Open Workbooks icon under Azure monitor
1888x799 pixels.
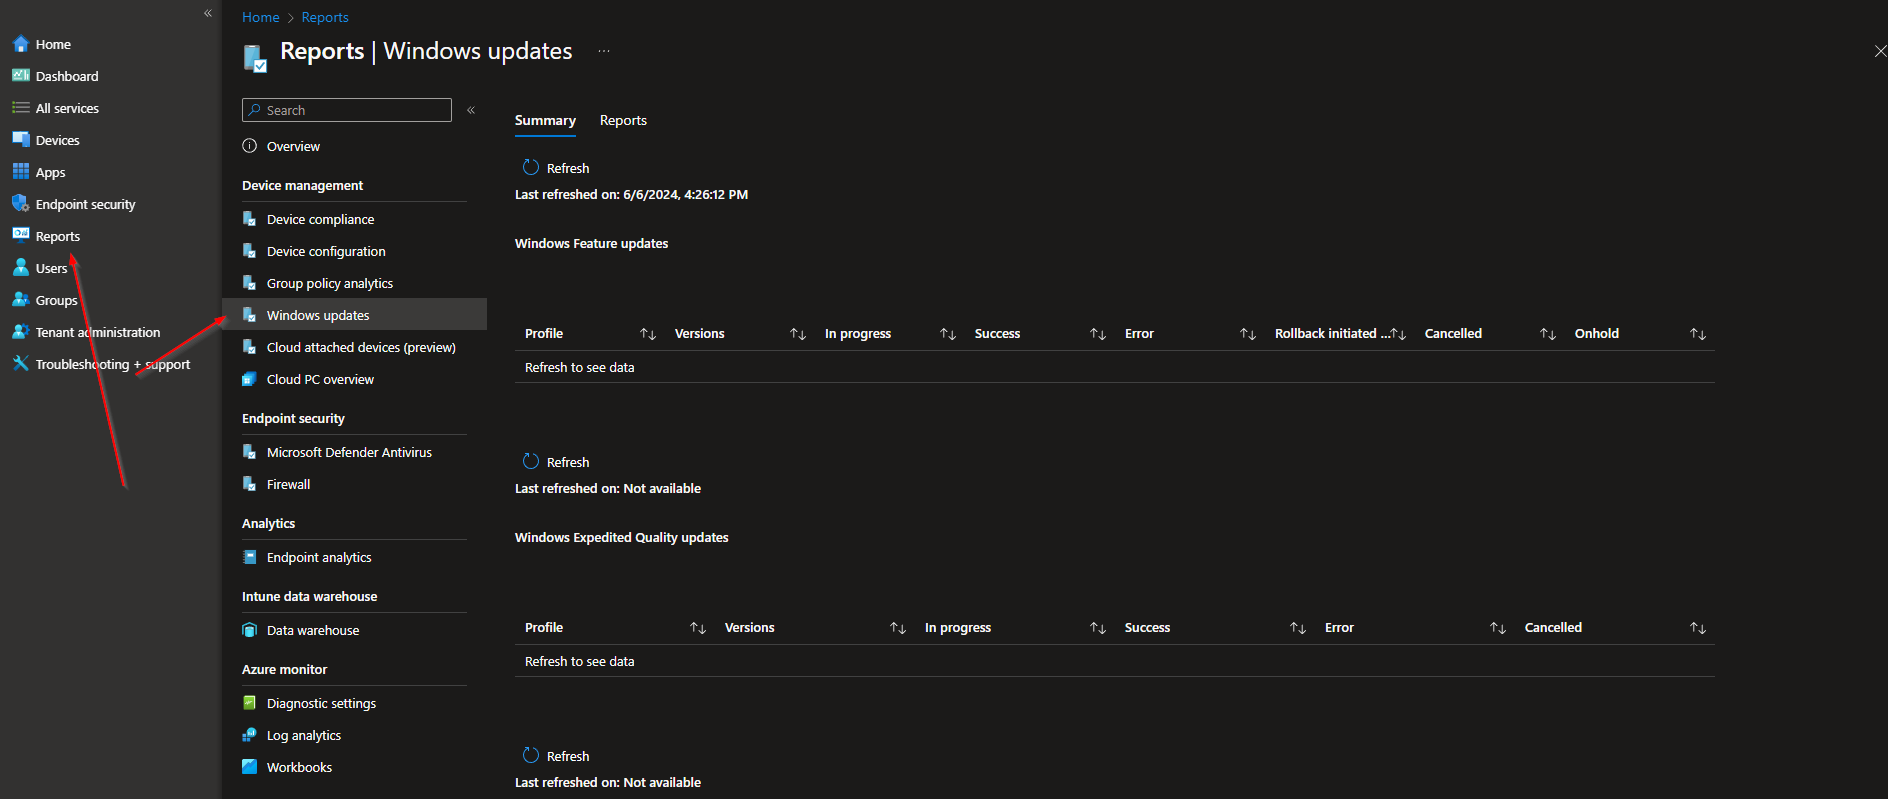click(250, 767)
